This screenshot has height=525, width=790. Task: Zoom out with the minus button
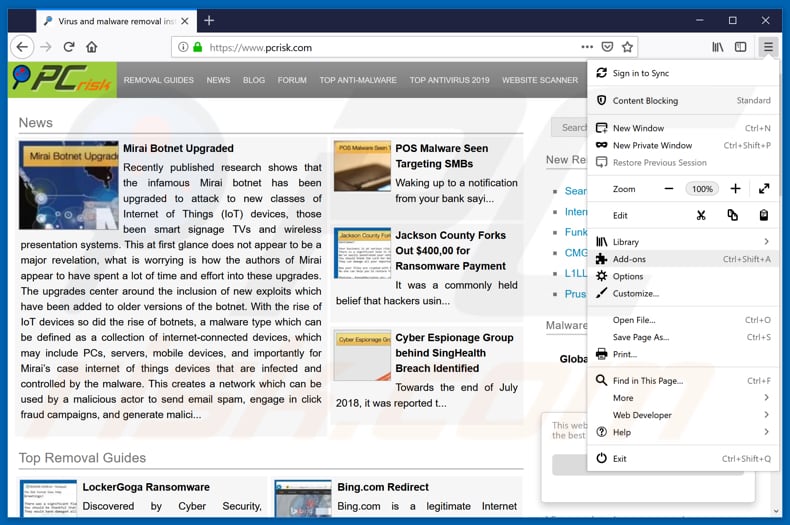[669, 189]
